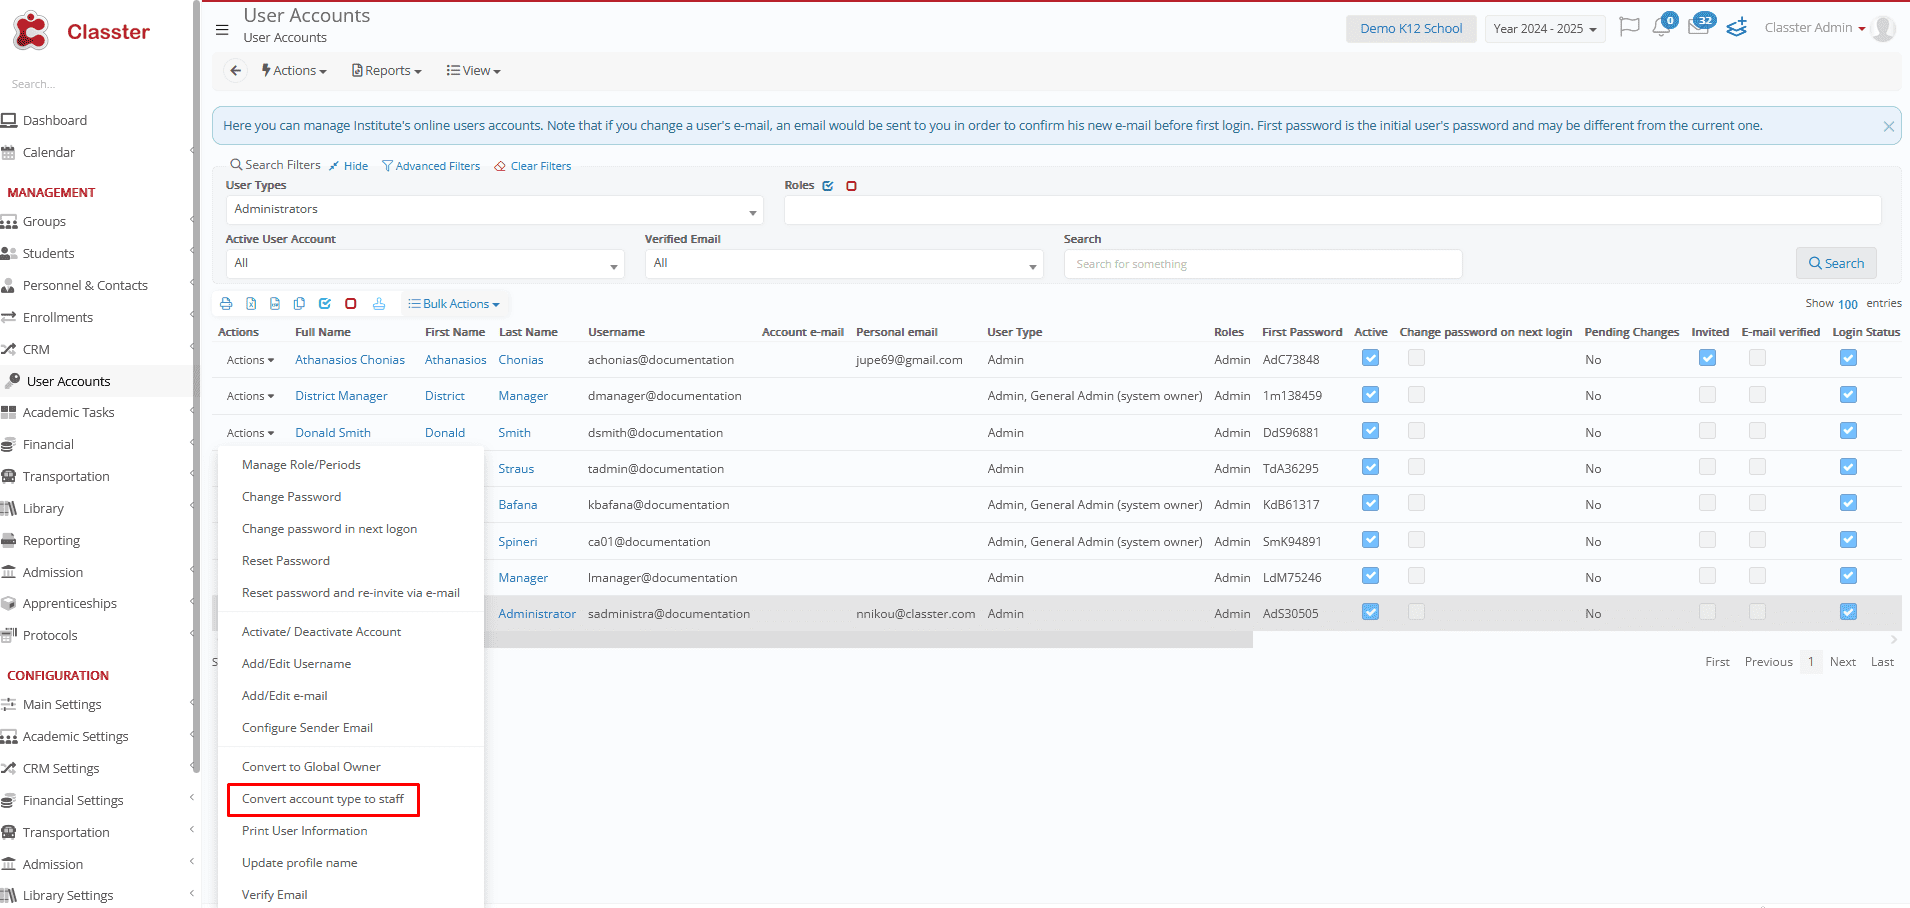Viewport: 1910px width, 908px height.
Task: Open the District Manager full name link
Action: [x=341, y=396]
